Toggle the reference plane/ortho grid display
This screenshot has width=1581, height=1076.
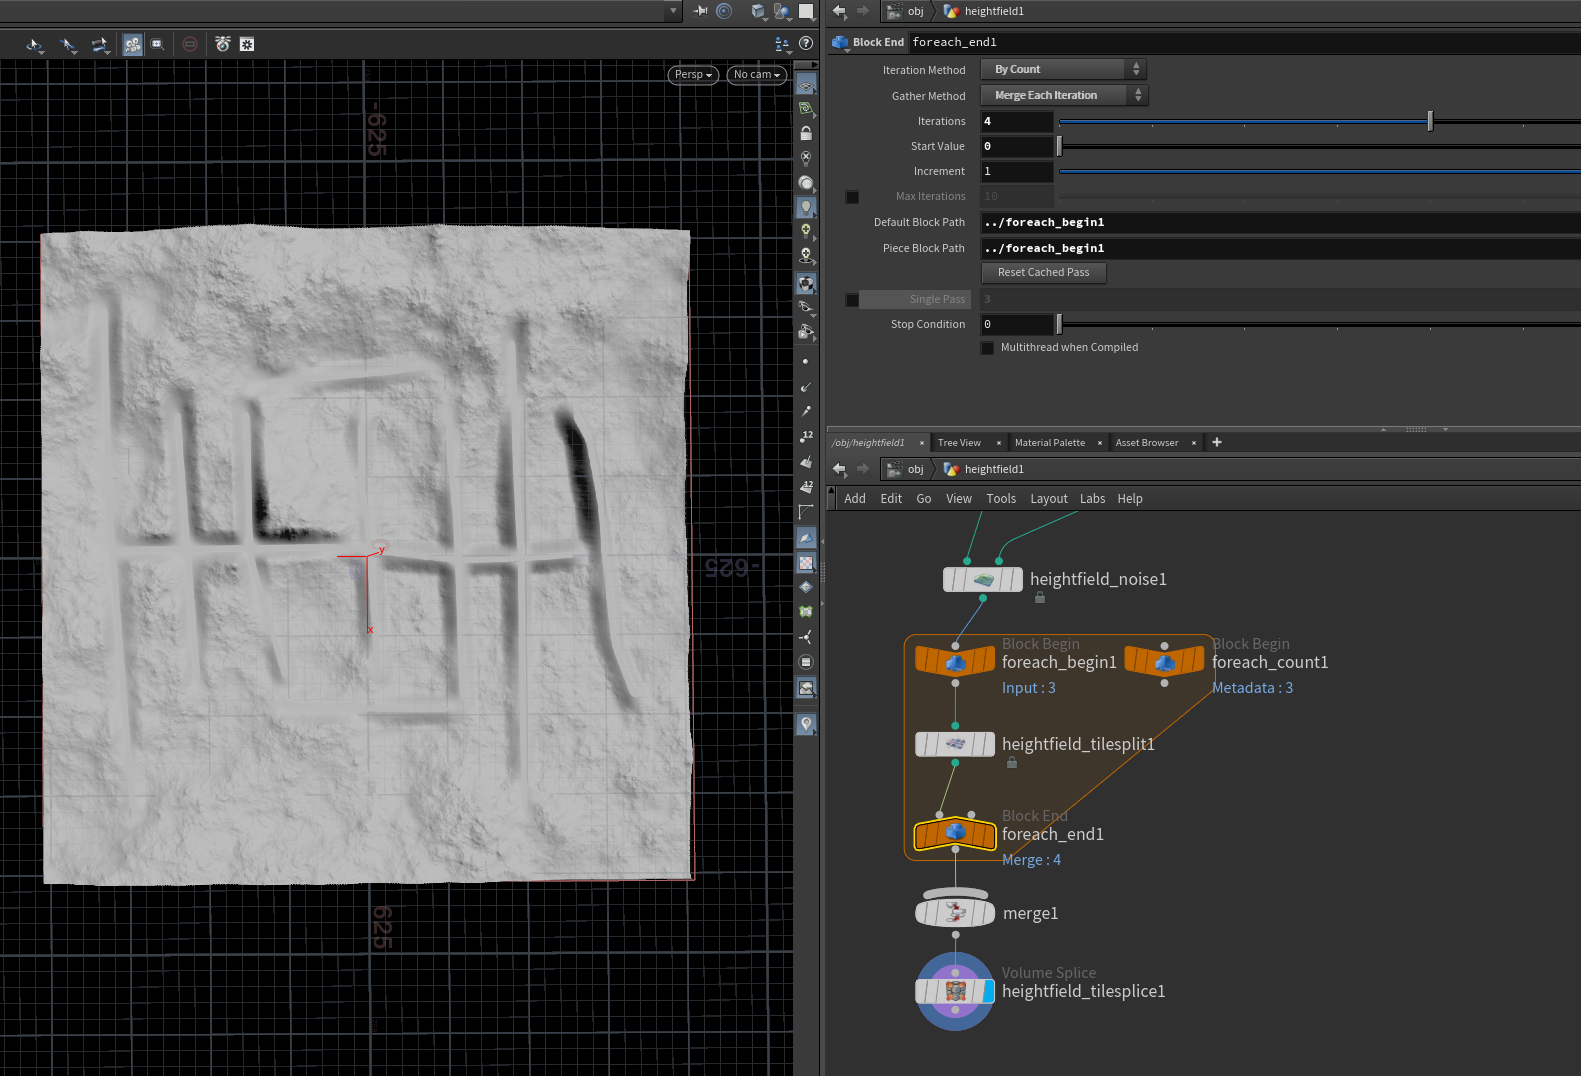point(806,85)
